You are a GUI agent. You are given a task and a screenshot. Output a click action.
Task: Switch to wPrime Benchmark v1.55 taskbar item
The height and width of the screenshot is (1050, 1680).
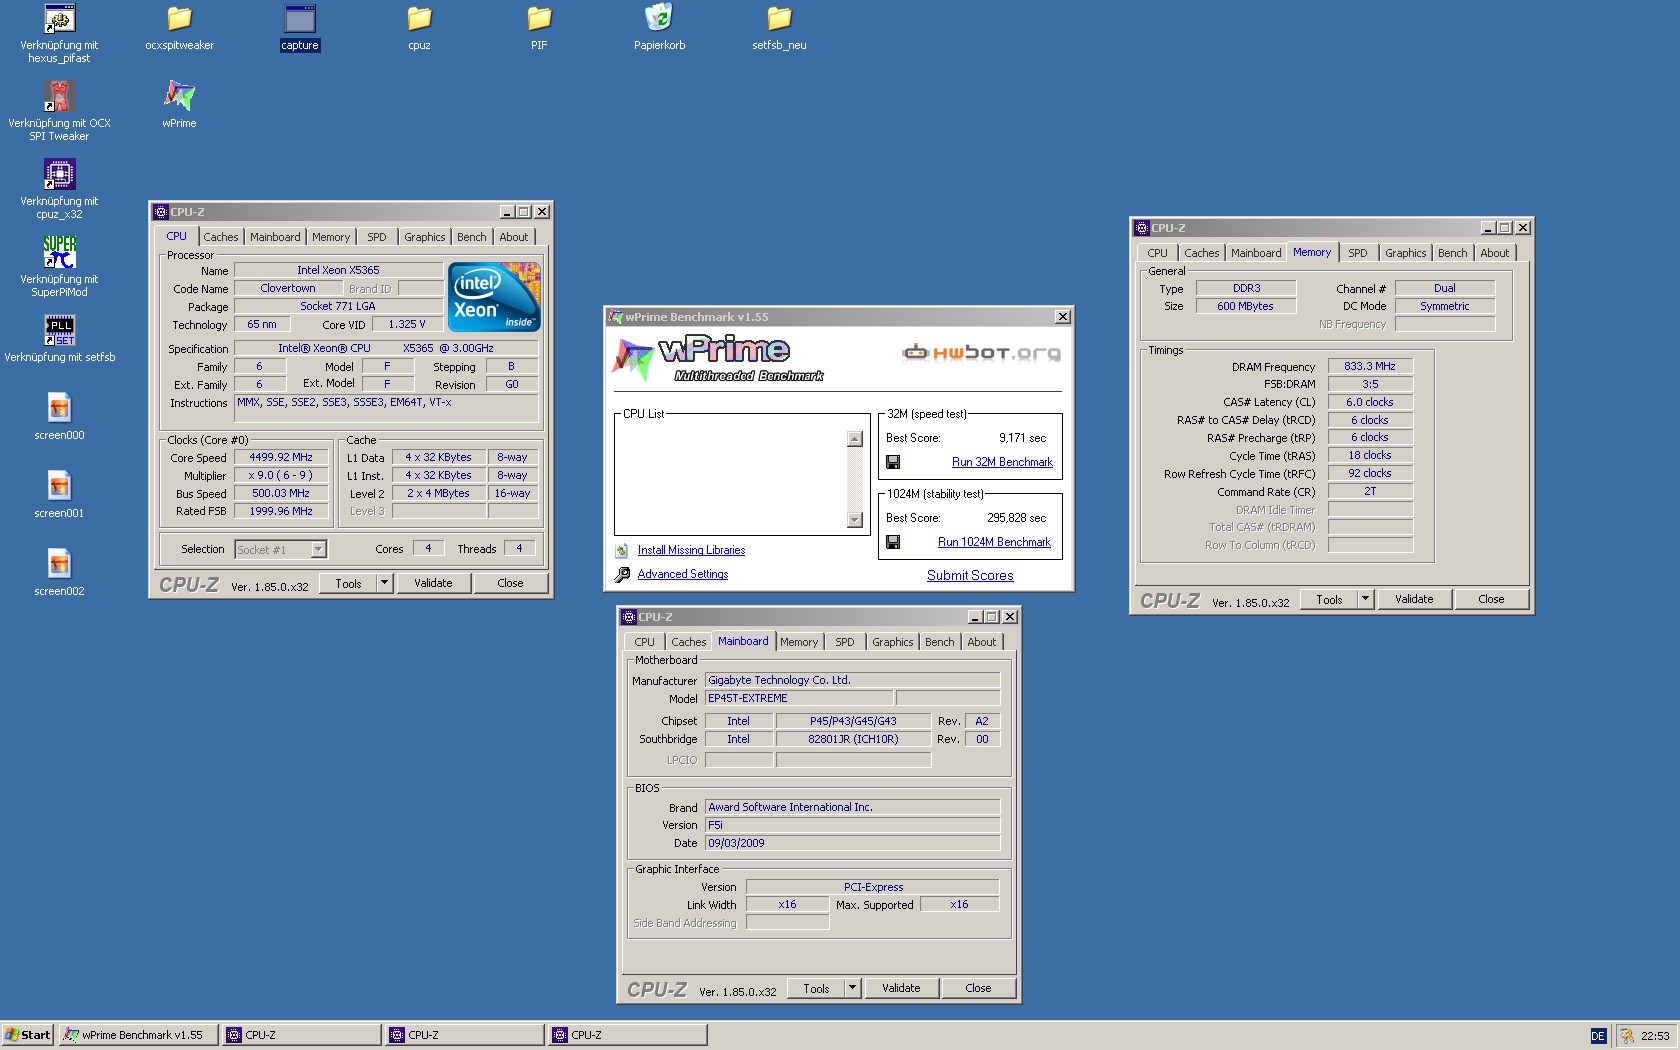click(x=138, y=1035)
